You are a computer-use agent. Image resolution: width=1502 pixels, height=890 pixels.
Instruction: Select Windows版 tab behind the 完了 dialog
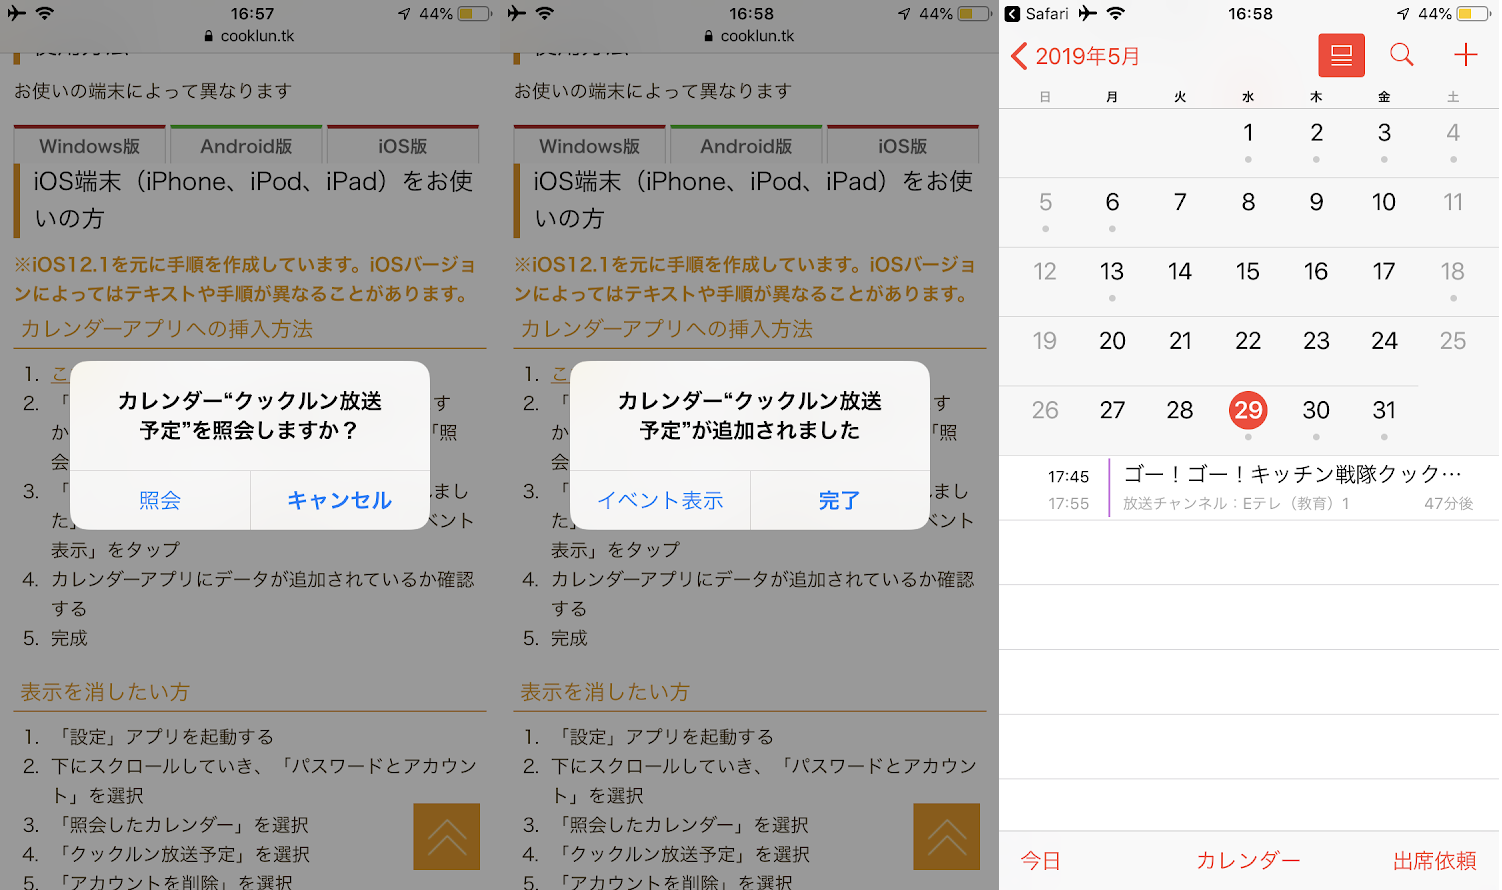(590, 145)
